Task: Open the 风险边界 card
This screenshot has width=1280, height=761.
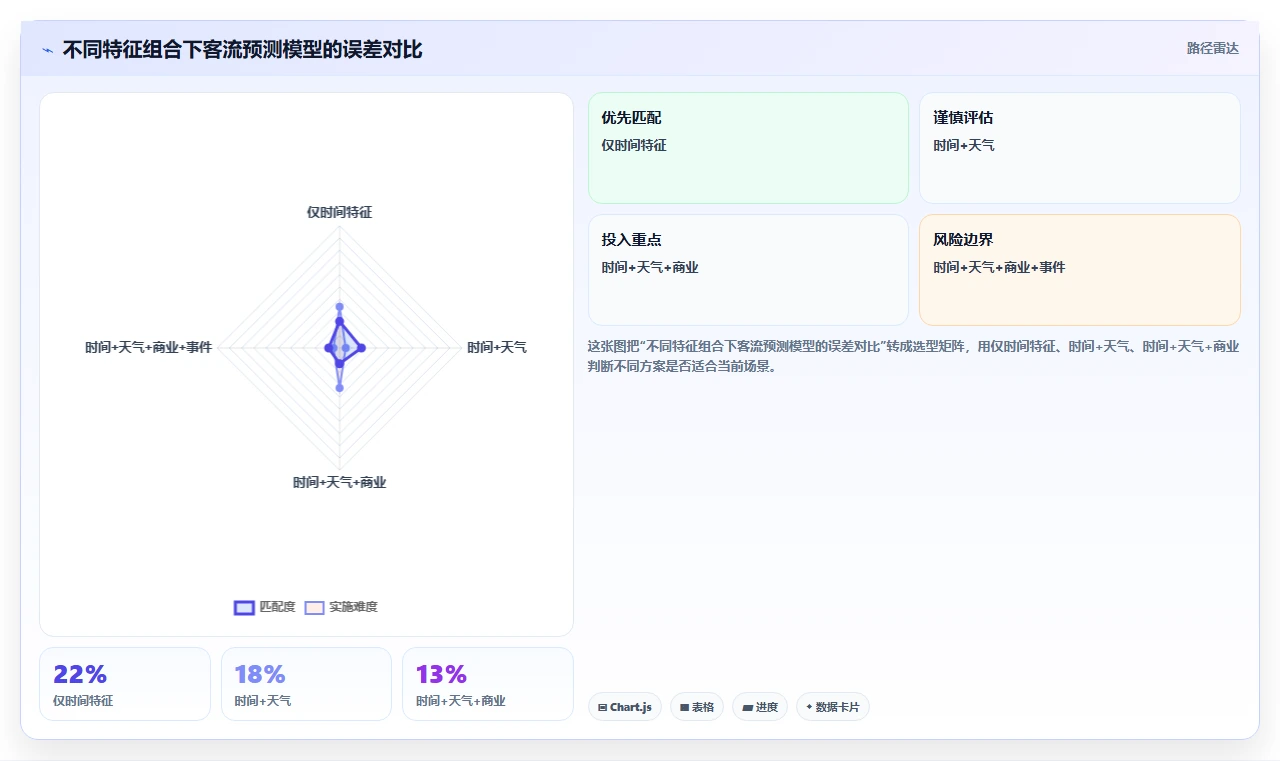Action: tap(1080, 270)
